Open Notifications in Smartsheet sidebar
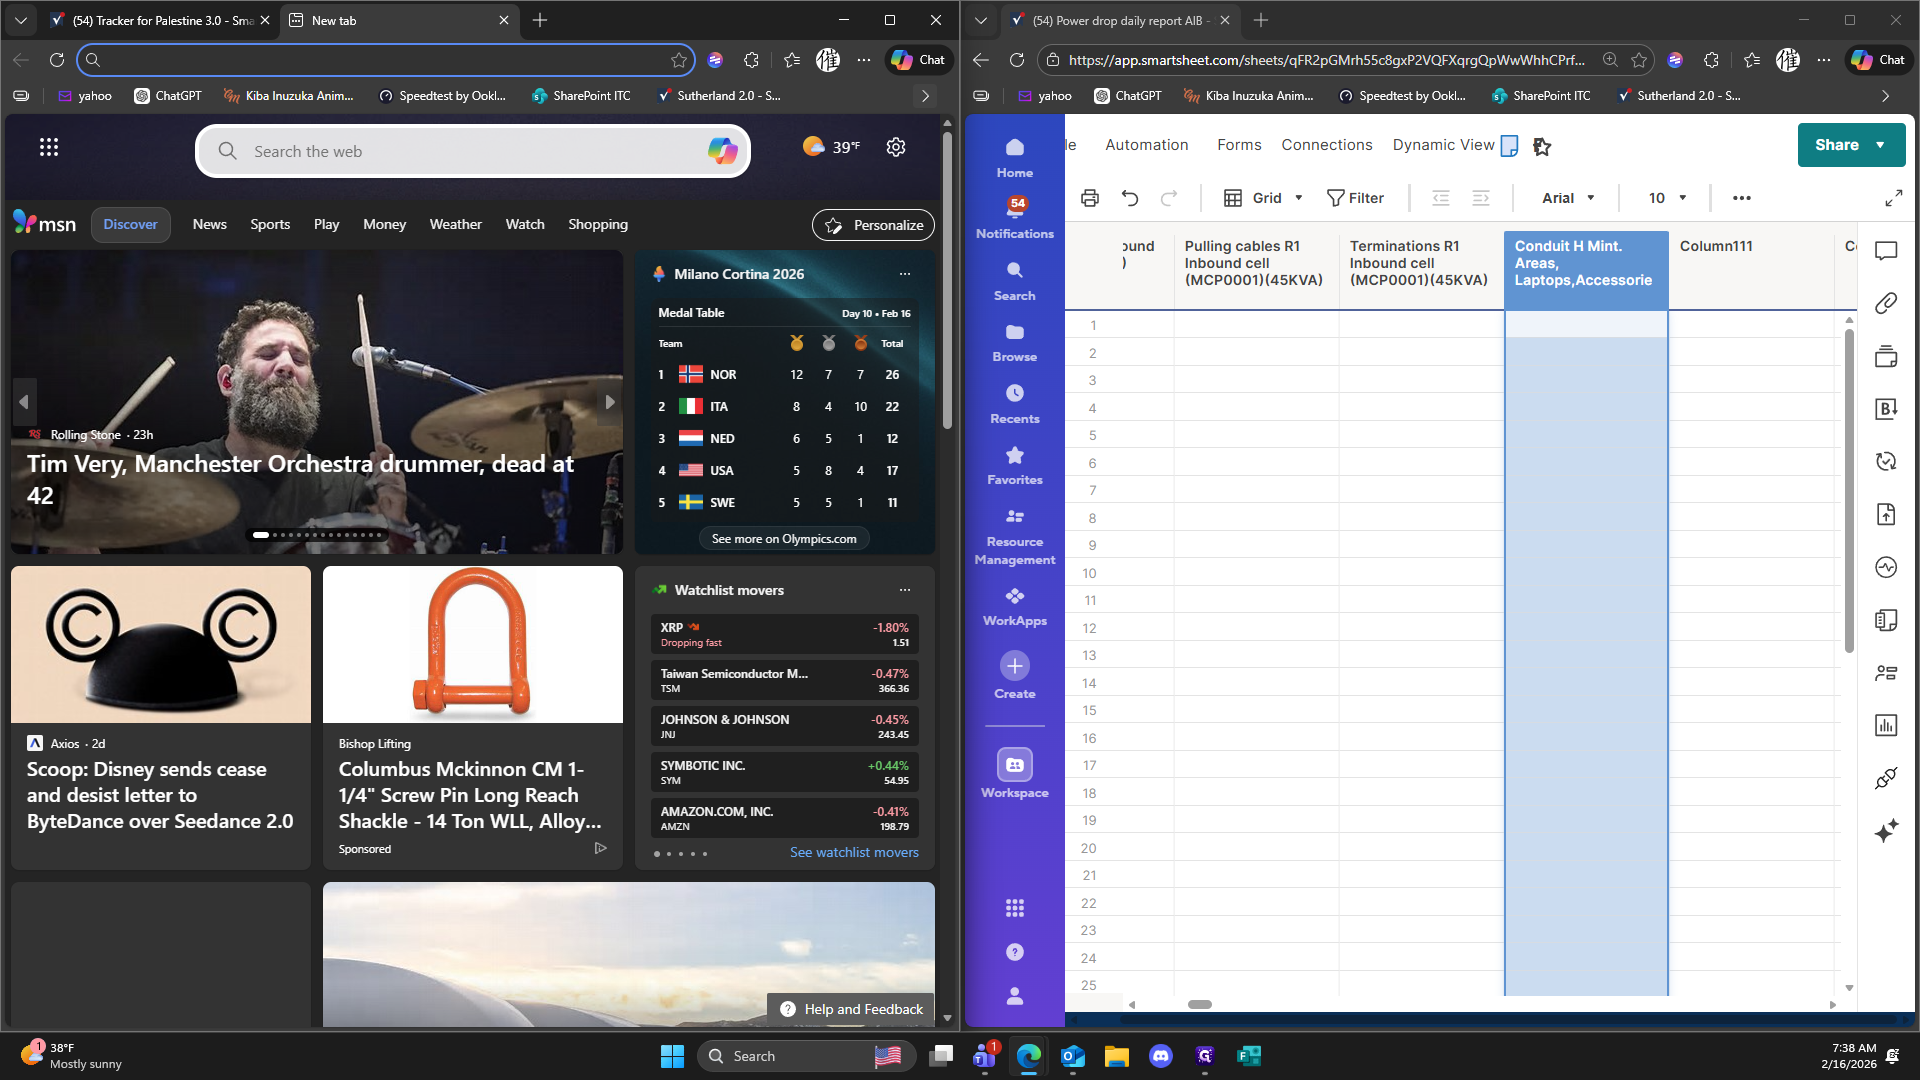 [1014, 217]
